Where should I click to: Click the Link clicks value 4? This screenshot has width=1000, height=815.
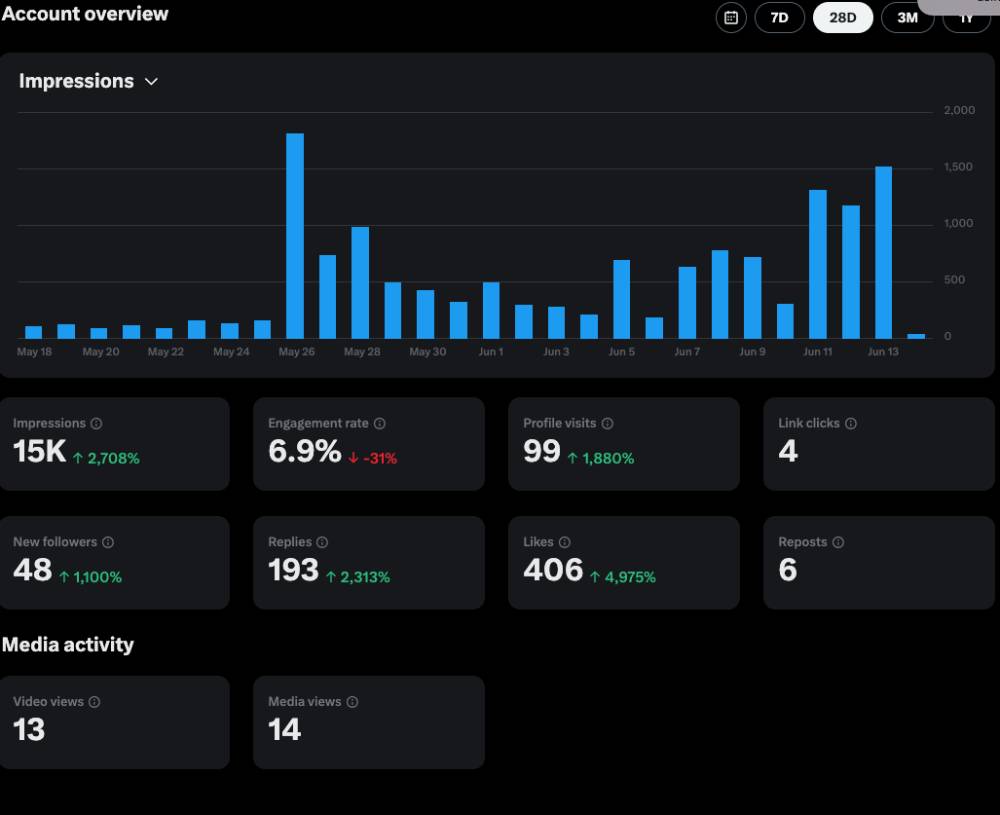point(788,451)
